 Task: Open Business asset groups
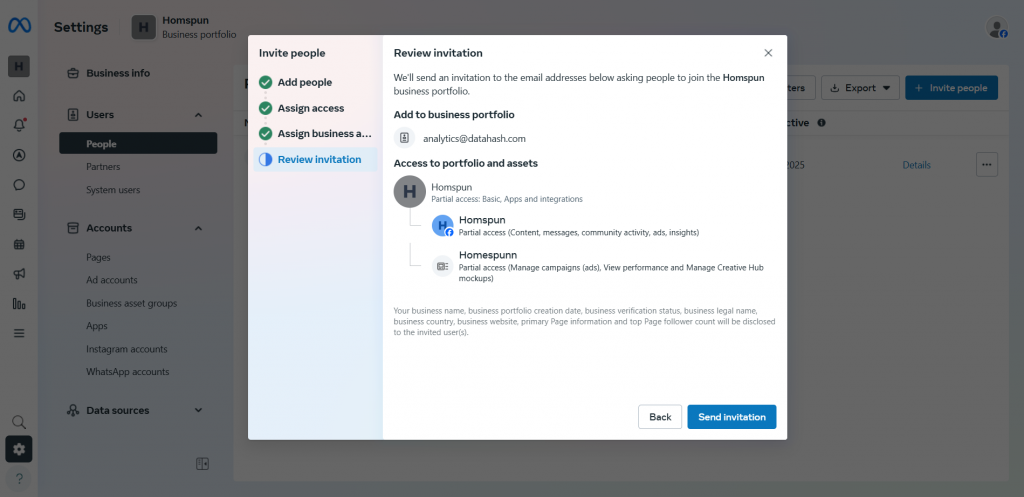pos(131,303)
